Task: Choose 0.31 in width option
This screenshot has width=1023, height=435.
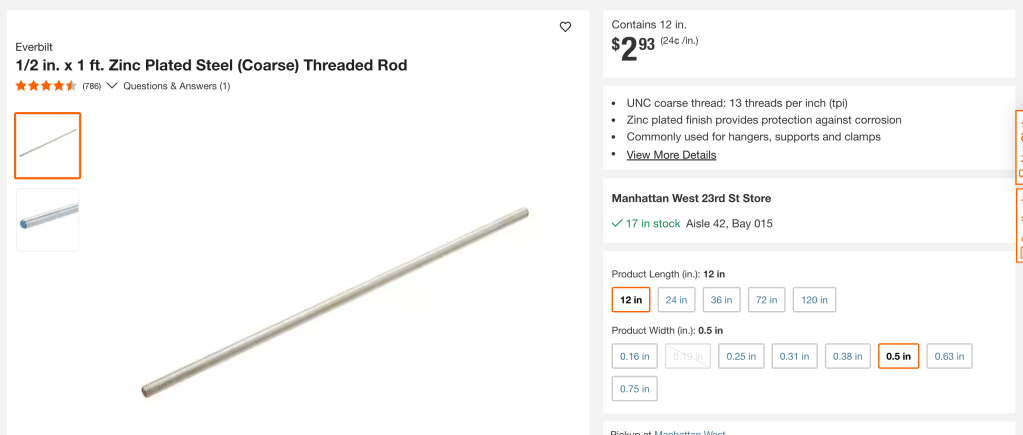Action: click(794, 356)
